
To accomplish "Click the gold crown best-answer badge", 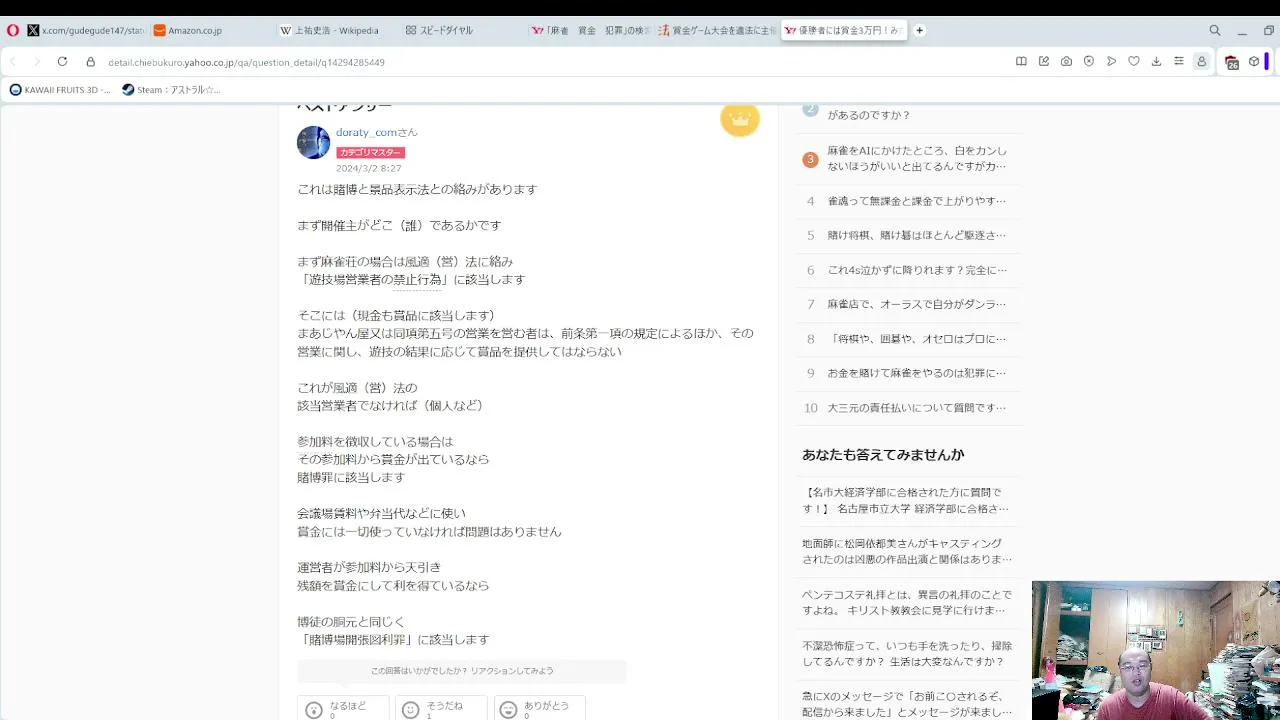I will point(740,119).
